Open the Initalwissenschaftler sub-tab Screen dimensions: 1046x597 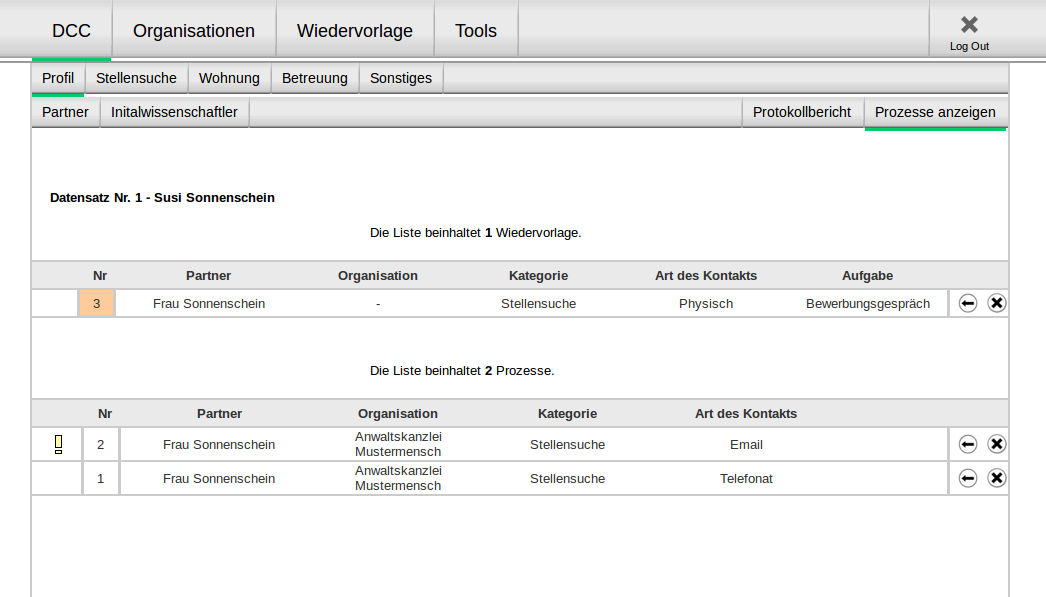tap(174, 112)
